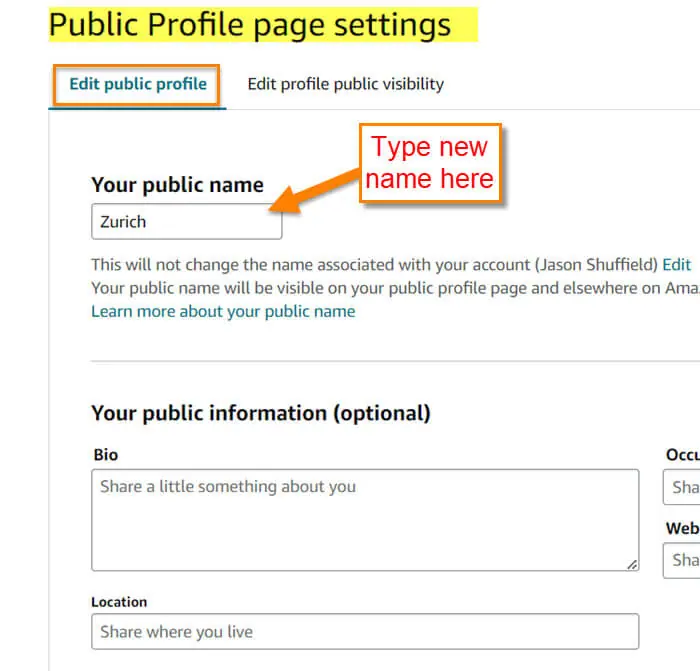The width and height of the screenshot is (700, 671).
Task: Open the Edit public profile tab
Action: 138,84
